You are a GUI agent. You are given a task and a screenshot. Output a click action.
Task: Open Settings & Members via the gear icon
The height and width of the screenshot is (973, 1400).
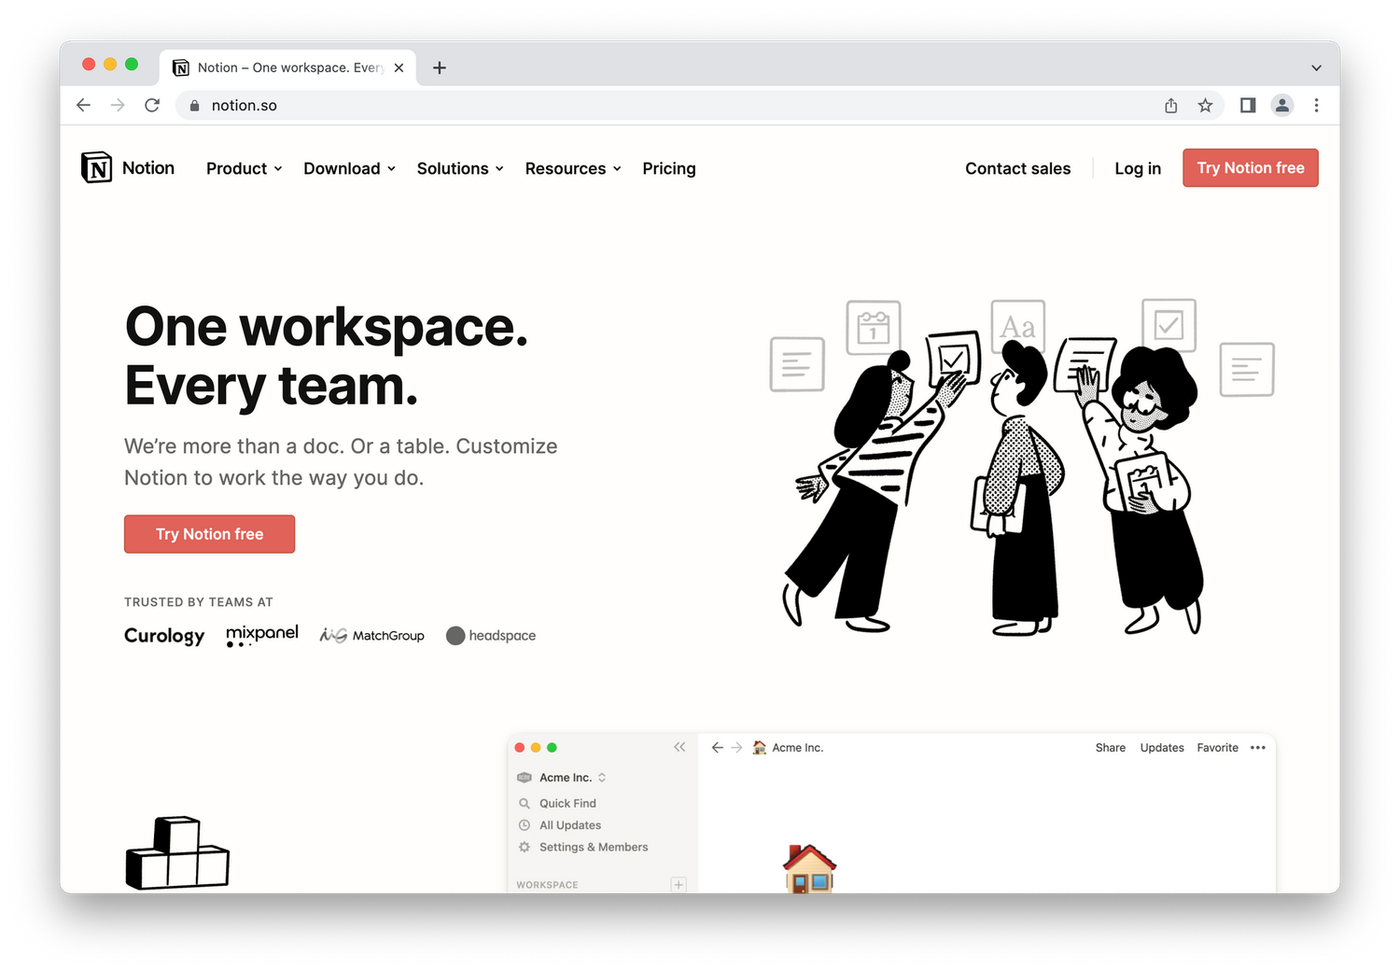525,847
